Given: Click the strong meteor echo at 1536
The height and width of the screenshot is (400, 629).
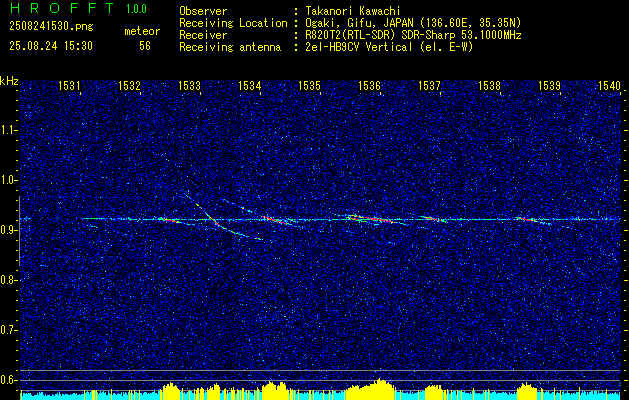Looking at the screenshot, I should point(371,219).
